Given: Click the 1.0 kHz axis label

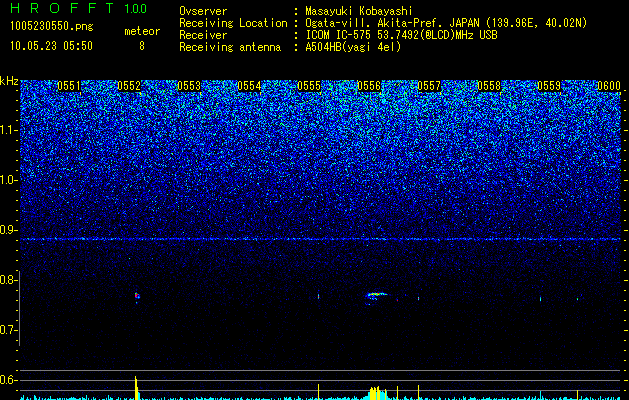Looking at the screenshot, I should pyautogui.click(x=8, y=180).
